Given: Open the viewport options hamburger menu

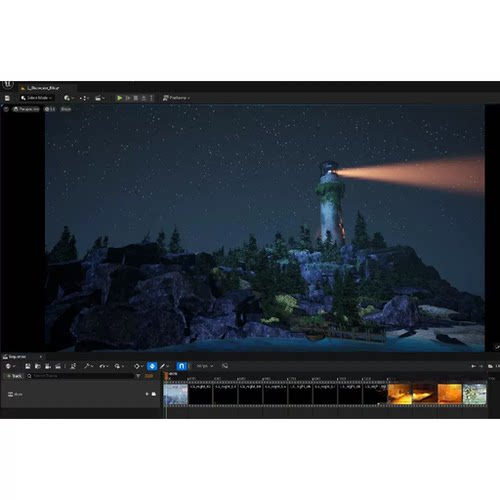Looking at the screenshot, I should pyautogui.click(x=6, y=109).
